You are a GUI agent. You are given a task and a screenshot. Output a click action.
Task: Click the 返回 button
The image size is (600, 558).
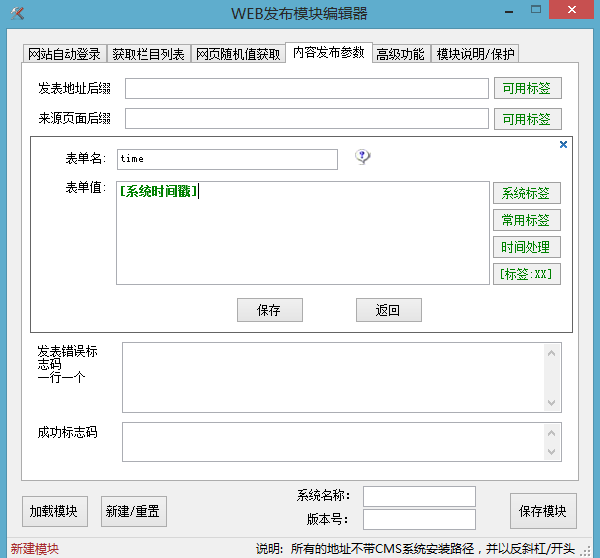tap(388, 310)
